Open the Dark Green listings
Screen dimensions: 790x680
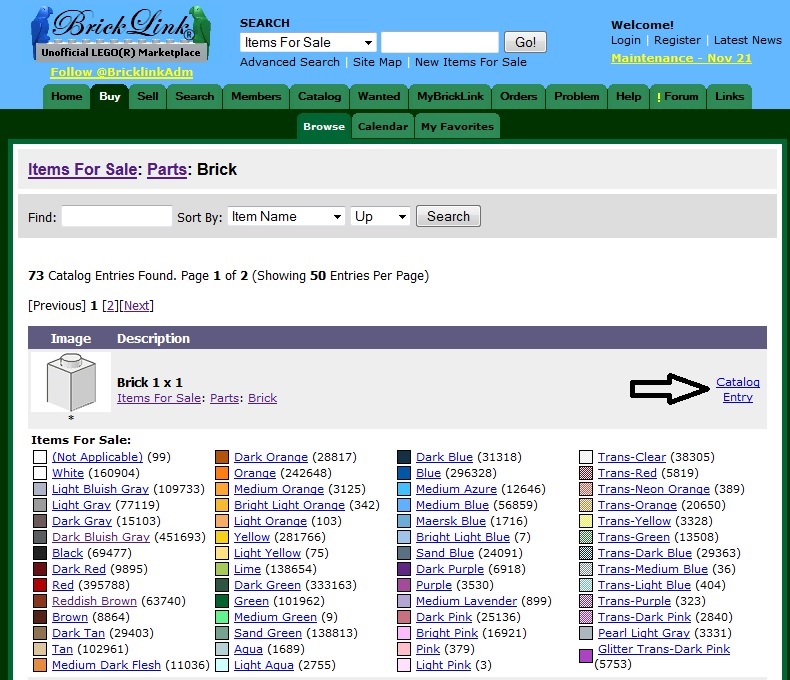tap(267, 585)
